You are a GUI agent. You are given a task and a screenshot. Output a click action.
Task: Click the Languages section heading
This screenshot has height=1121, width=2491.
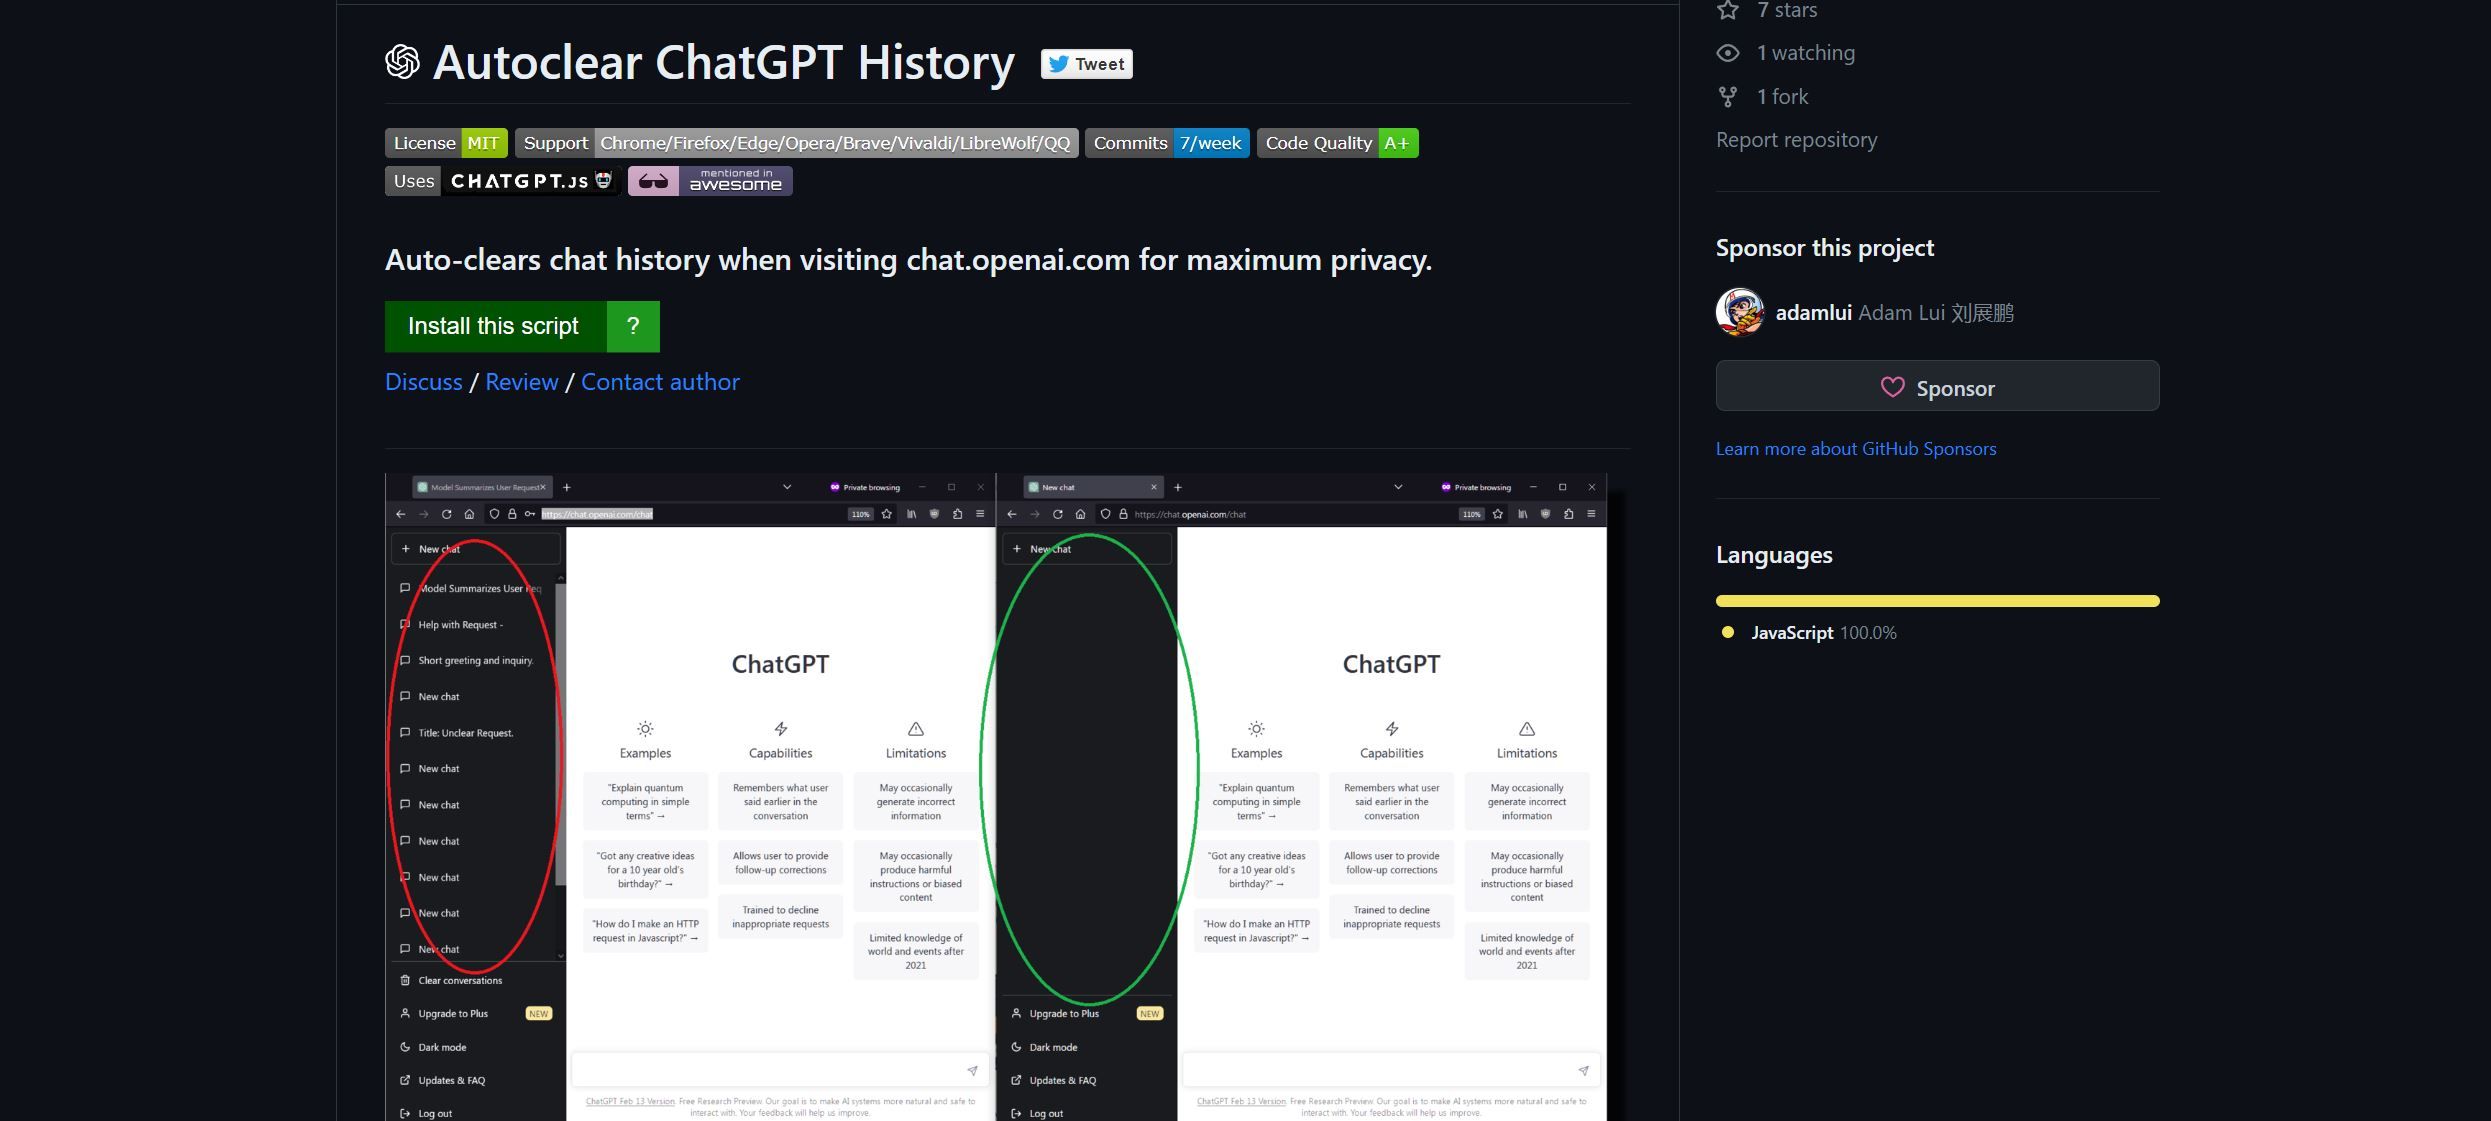point(1774,555)
